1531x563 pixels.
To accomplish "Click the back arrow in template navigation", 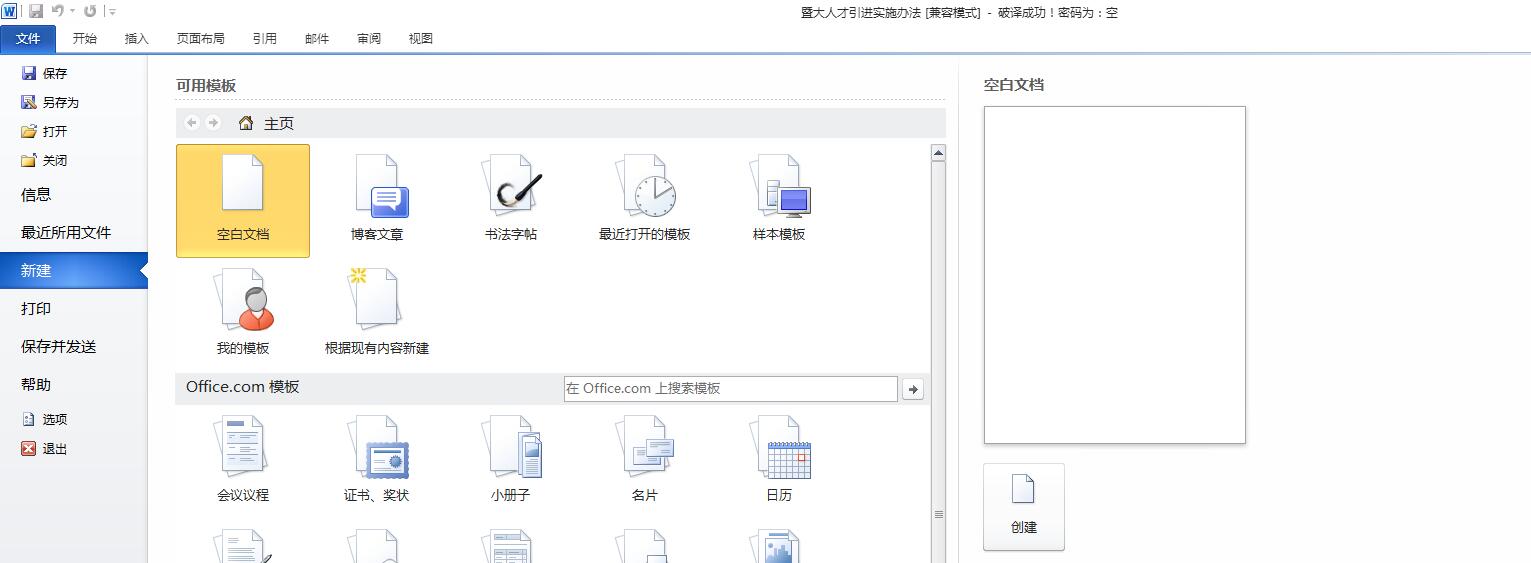I will [192, 123].
